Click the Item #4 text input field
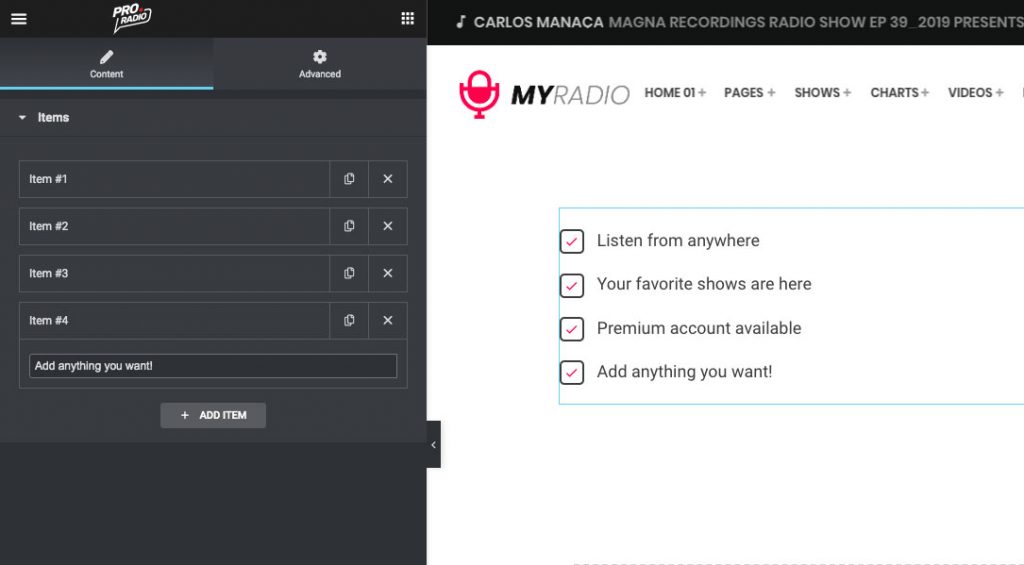Screen dimensions: 1024x565 tap(213, 366)
